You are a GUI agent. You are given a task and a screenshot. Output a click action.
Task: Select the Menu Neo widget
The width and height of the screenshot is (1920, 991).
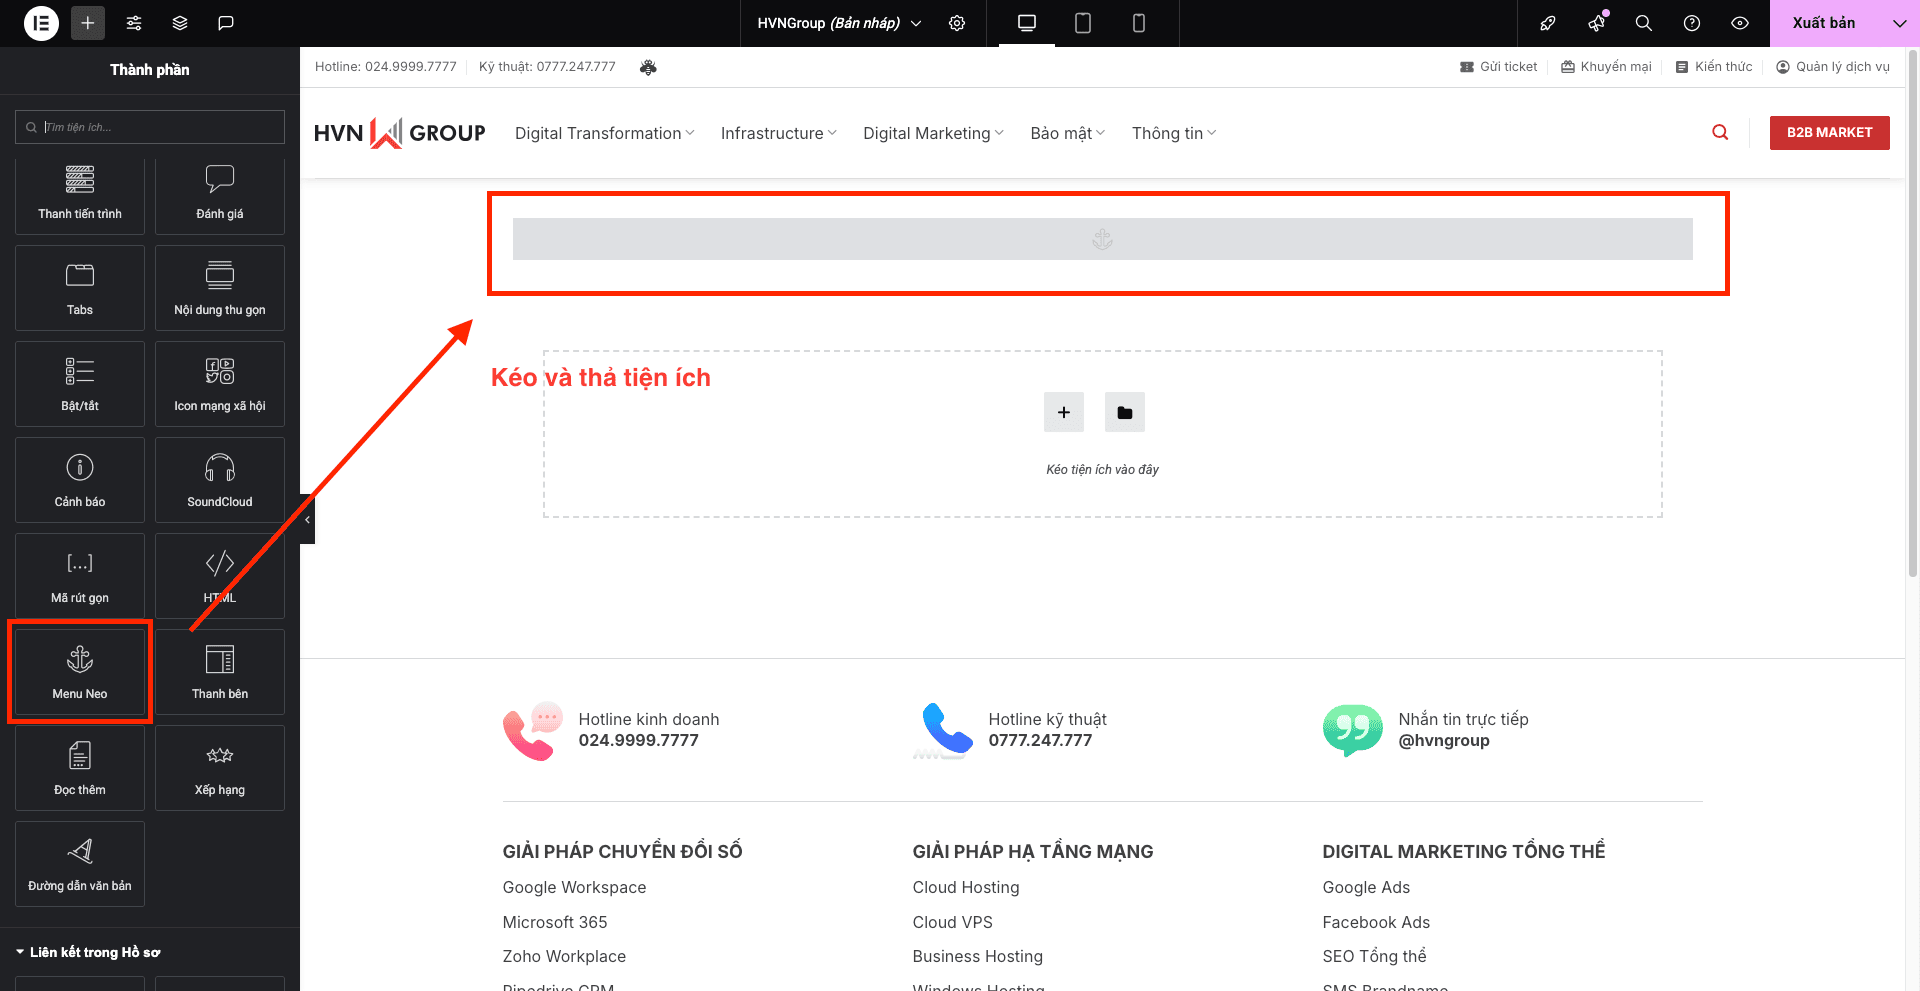coord(80,671)
